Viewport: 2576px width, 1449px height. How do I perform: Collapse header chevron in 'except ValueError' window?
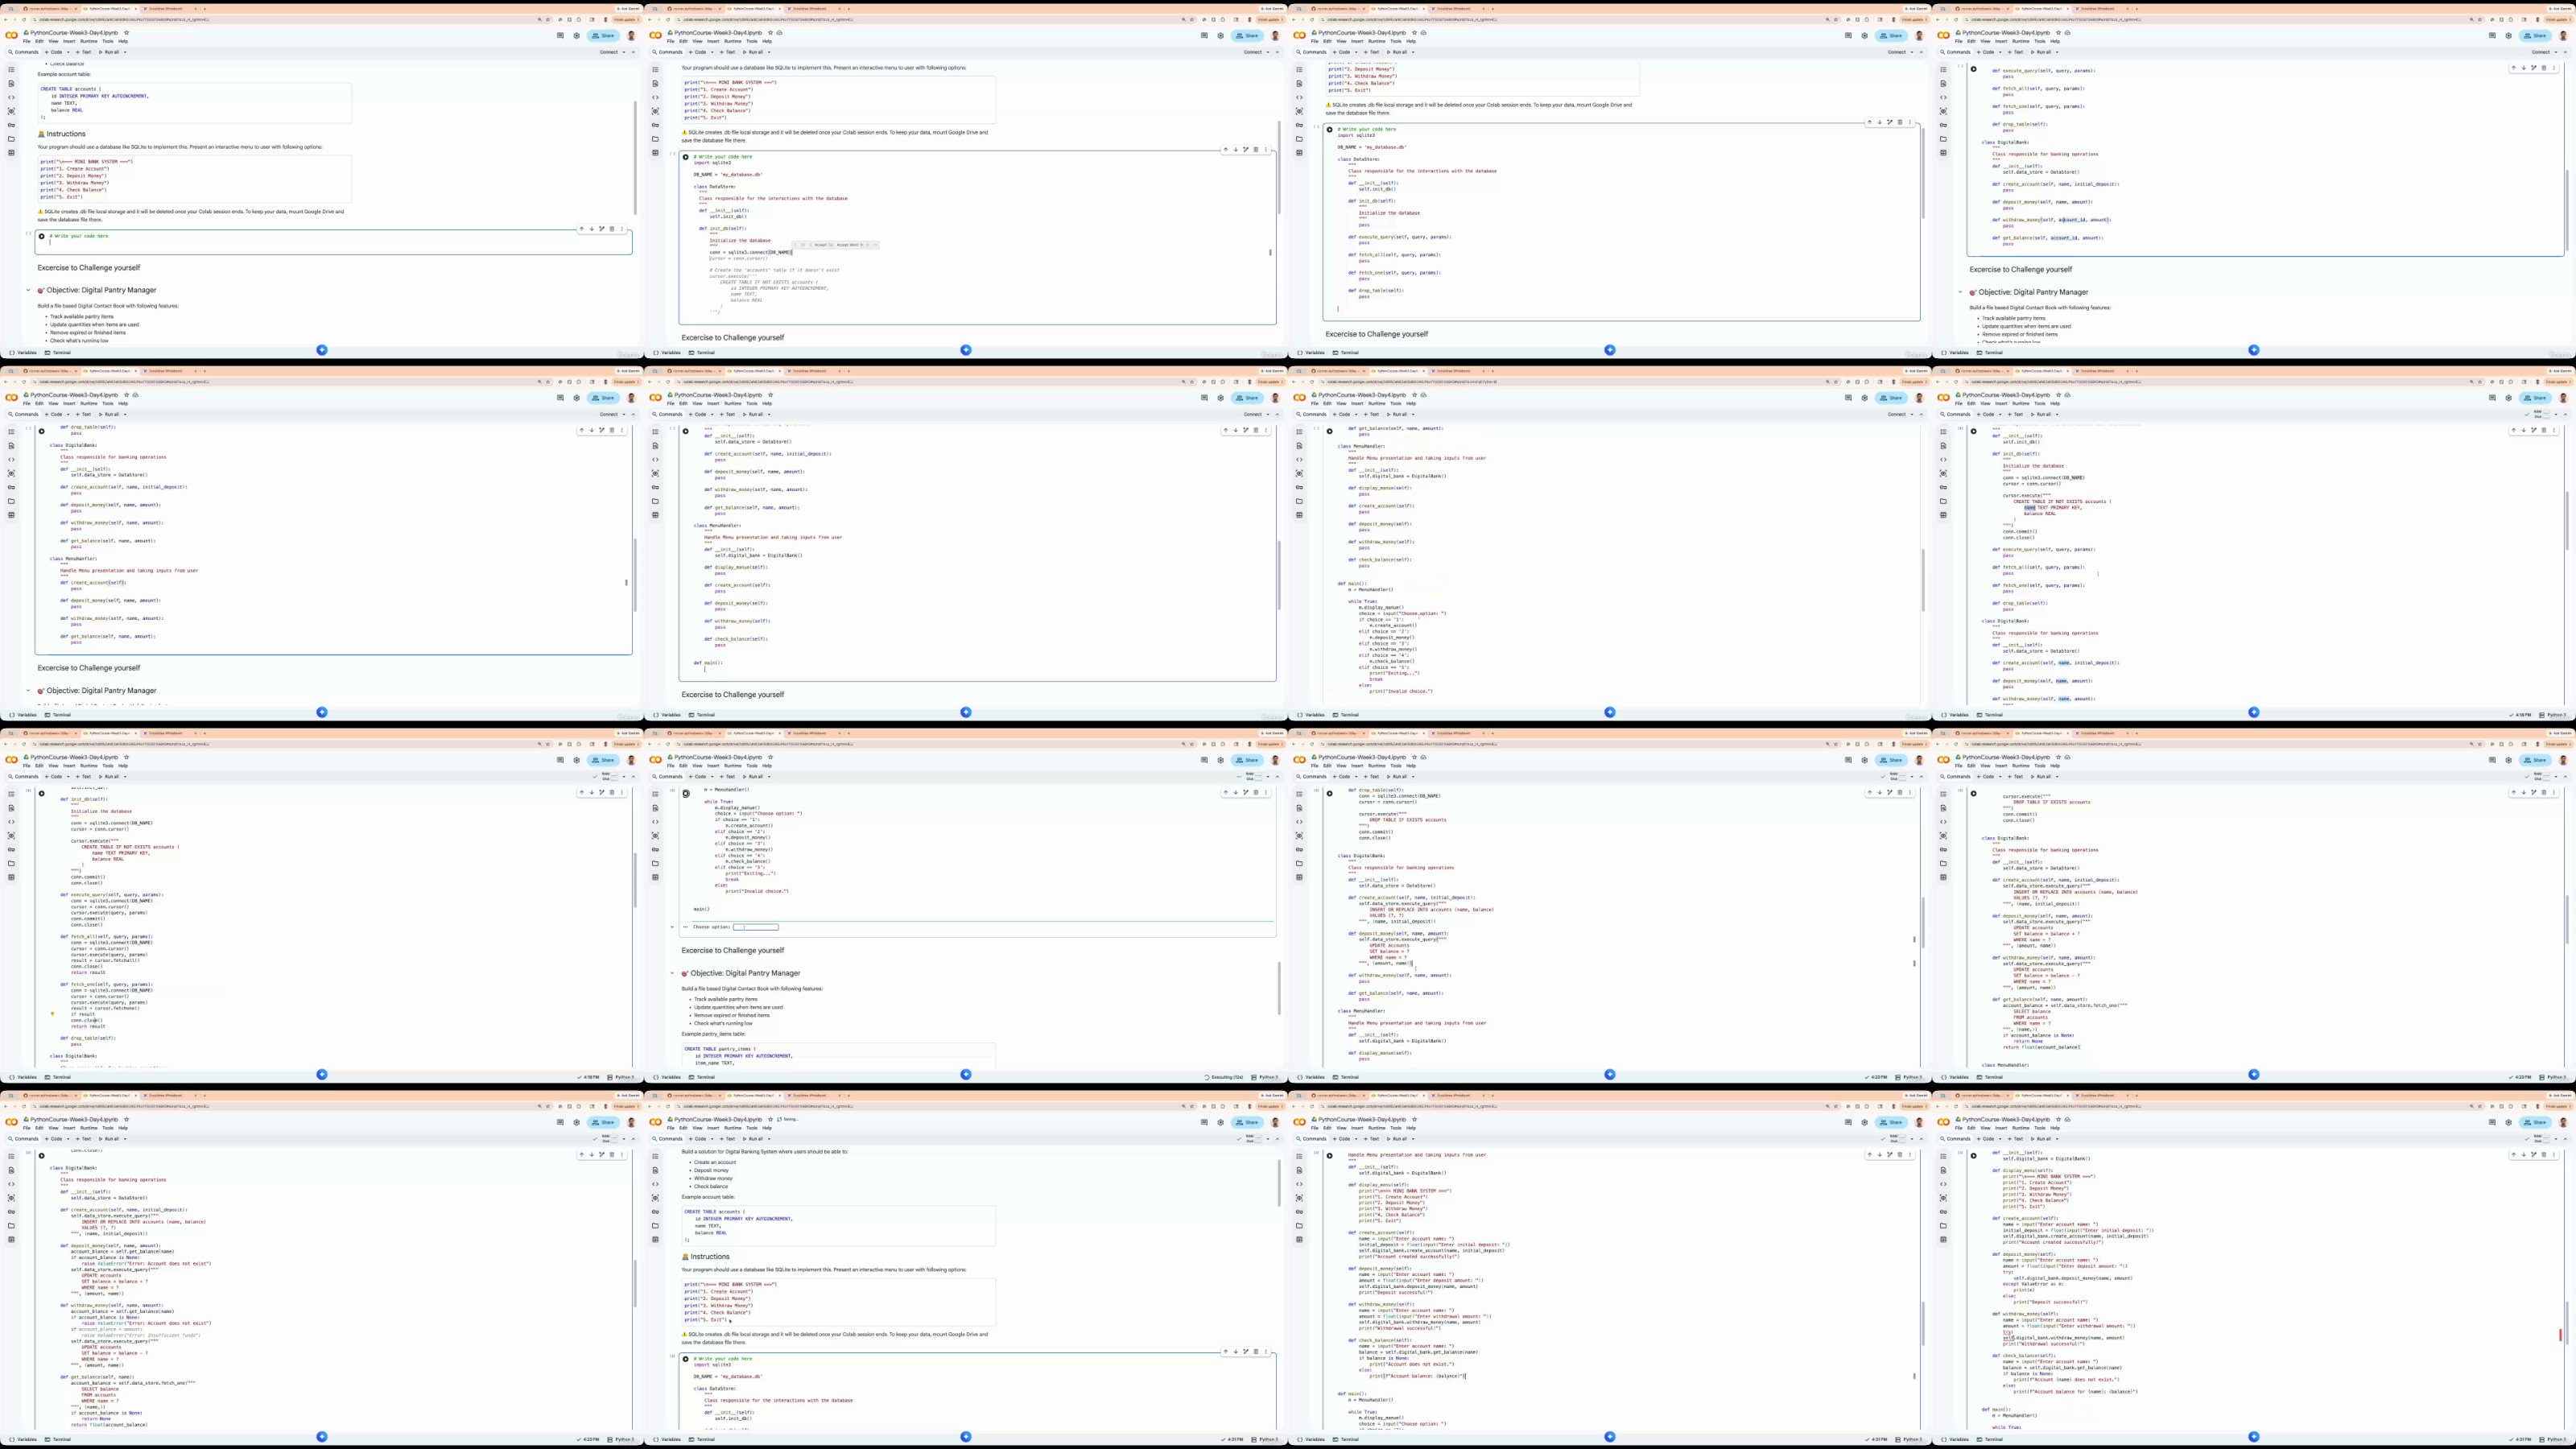coord(2566,1138)
